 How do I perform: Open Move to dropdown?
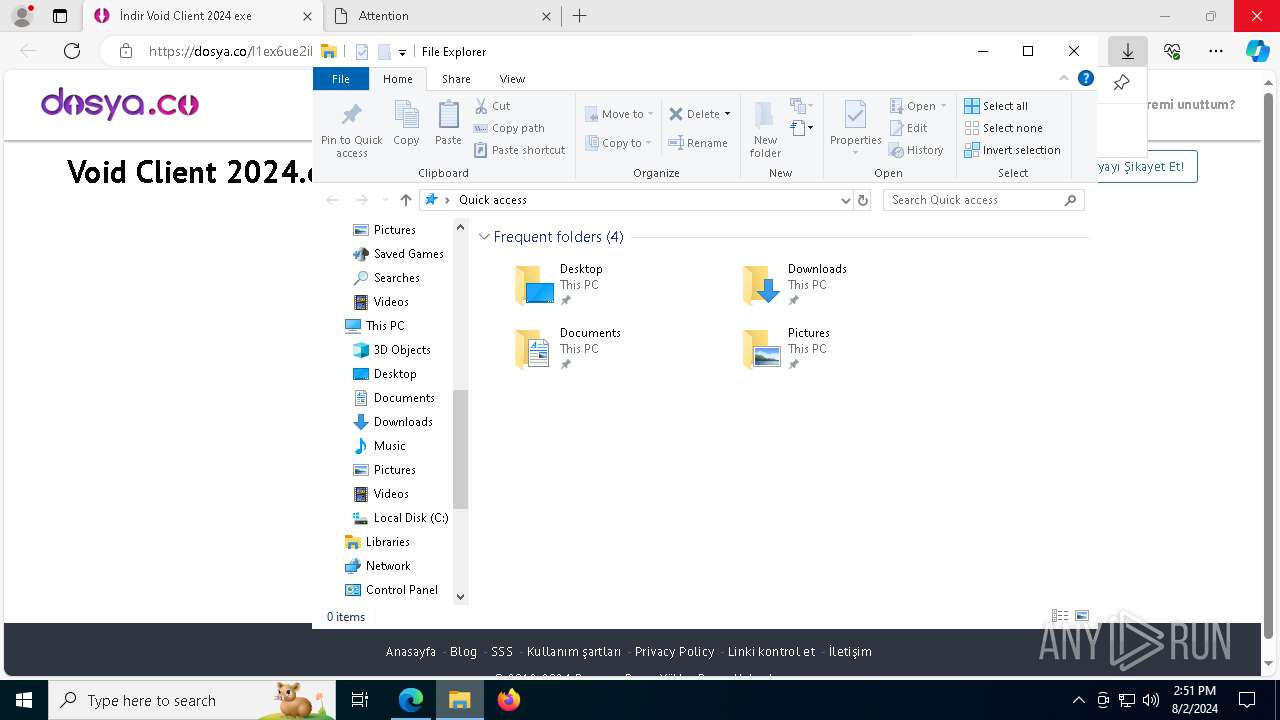click(x=619, y=114)
